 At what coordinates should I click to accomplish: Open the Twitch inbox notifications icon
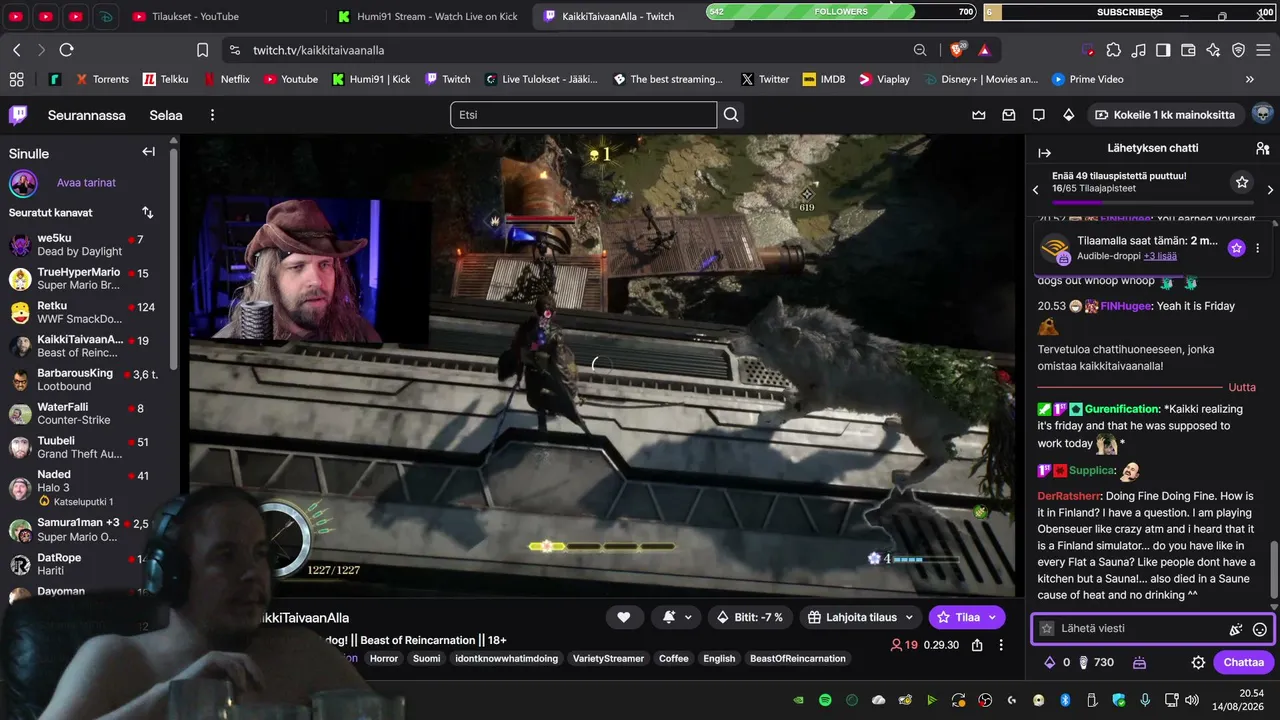1009,115
